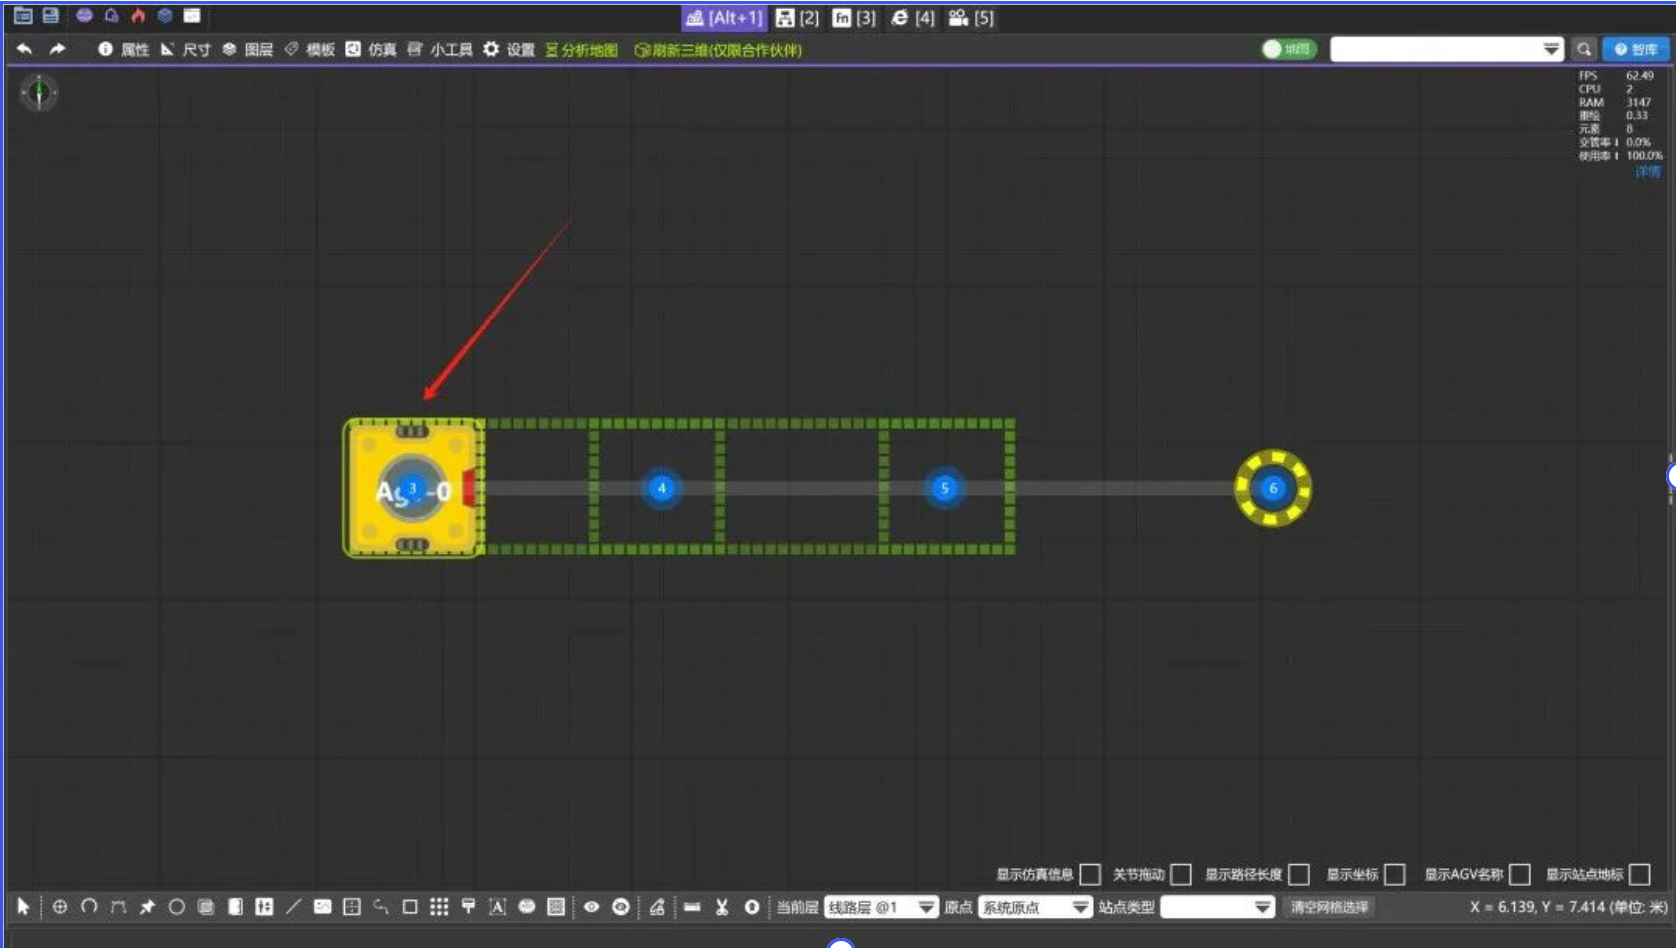This screenshot has width=1676, height=948.
Task: Enable the 显示坐标 checkbox
Action: 1395,875
